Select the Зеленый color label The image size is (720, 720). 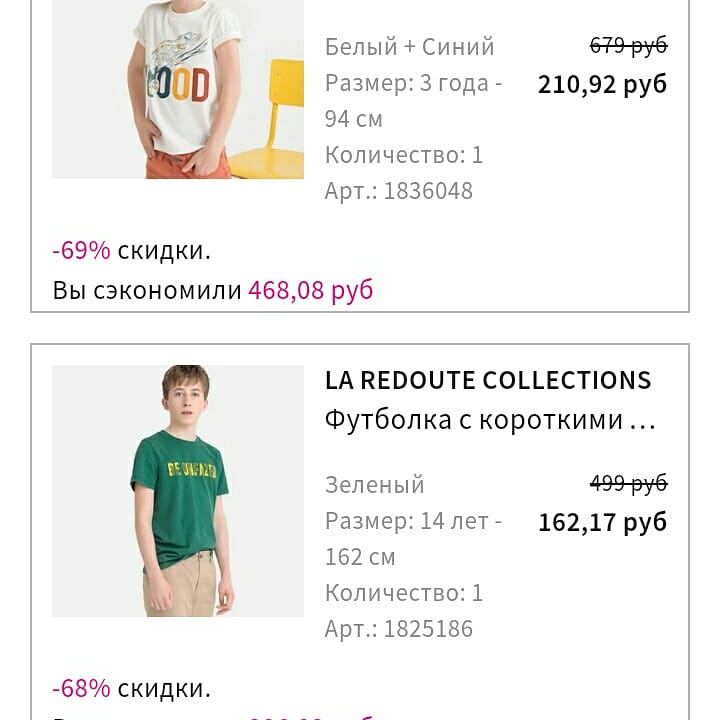coord(374,485)
